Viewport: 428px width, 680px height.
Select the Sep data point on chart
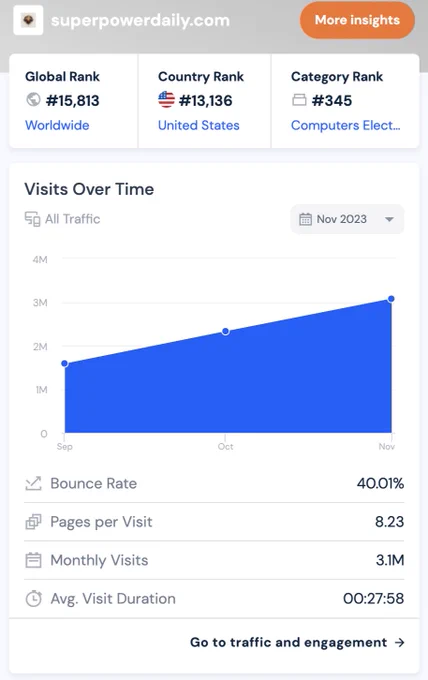[x=65, y=363]
